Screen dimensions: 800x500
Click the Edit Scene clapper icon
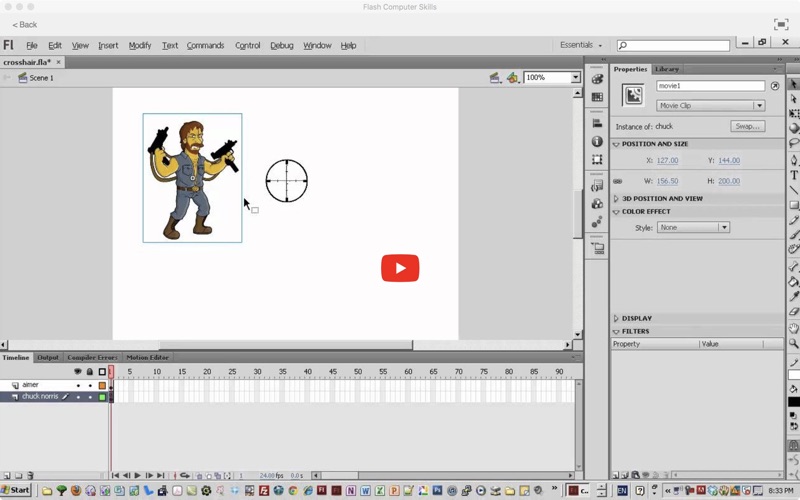[x=495, y=78]
